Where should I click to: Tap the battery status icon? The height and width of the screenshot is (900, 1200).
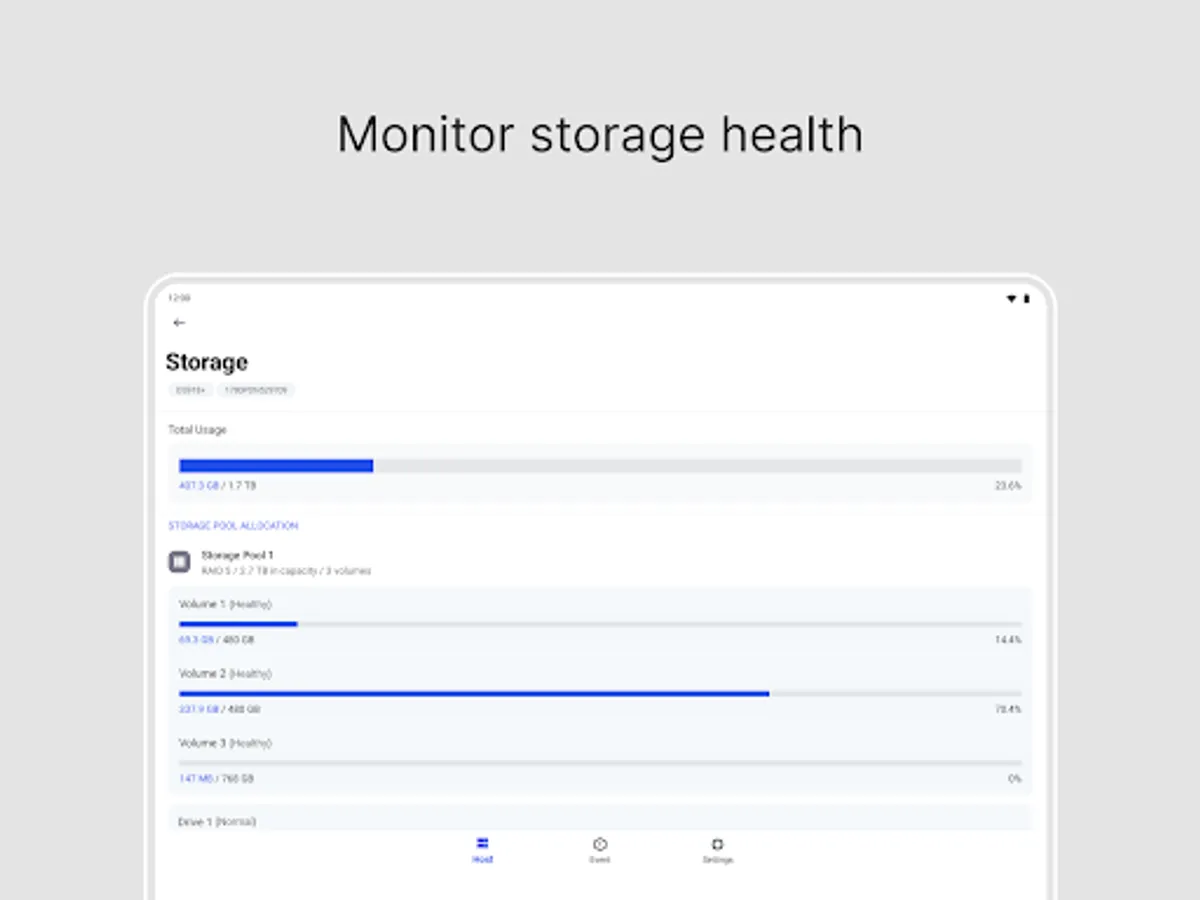1025,299
